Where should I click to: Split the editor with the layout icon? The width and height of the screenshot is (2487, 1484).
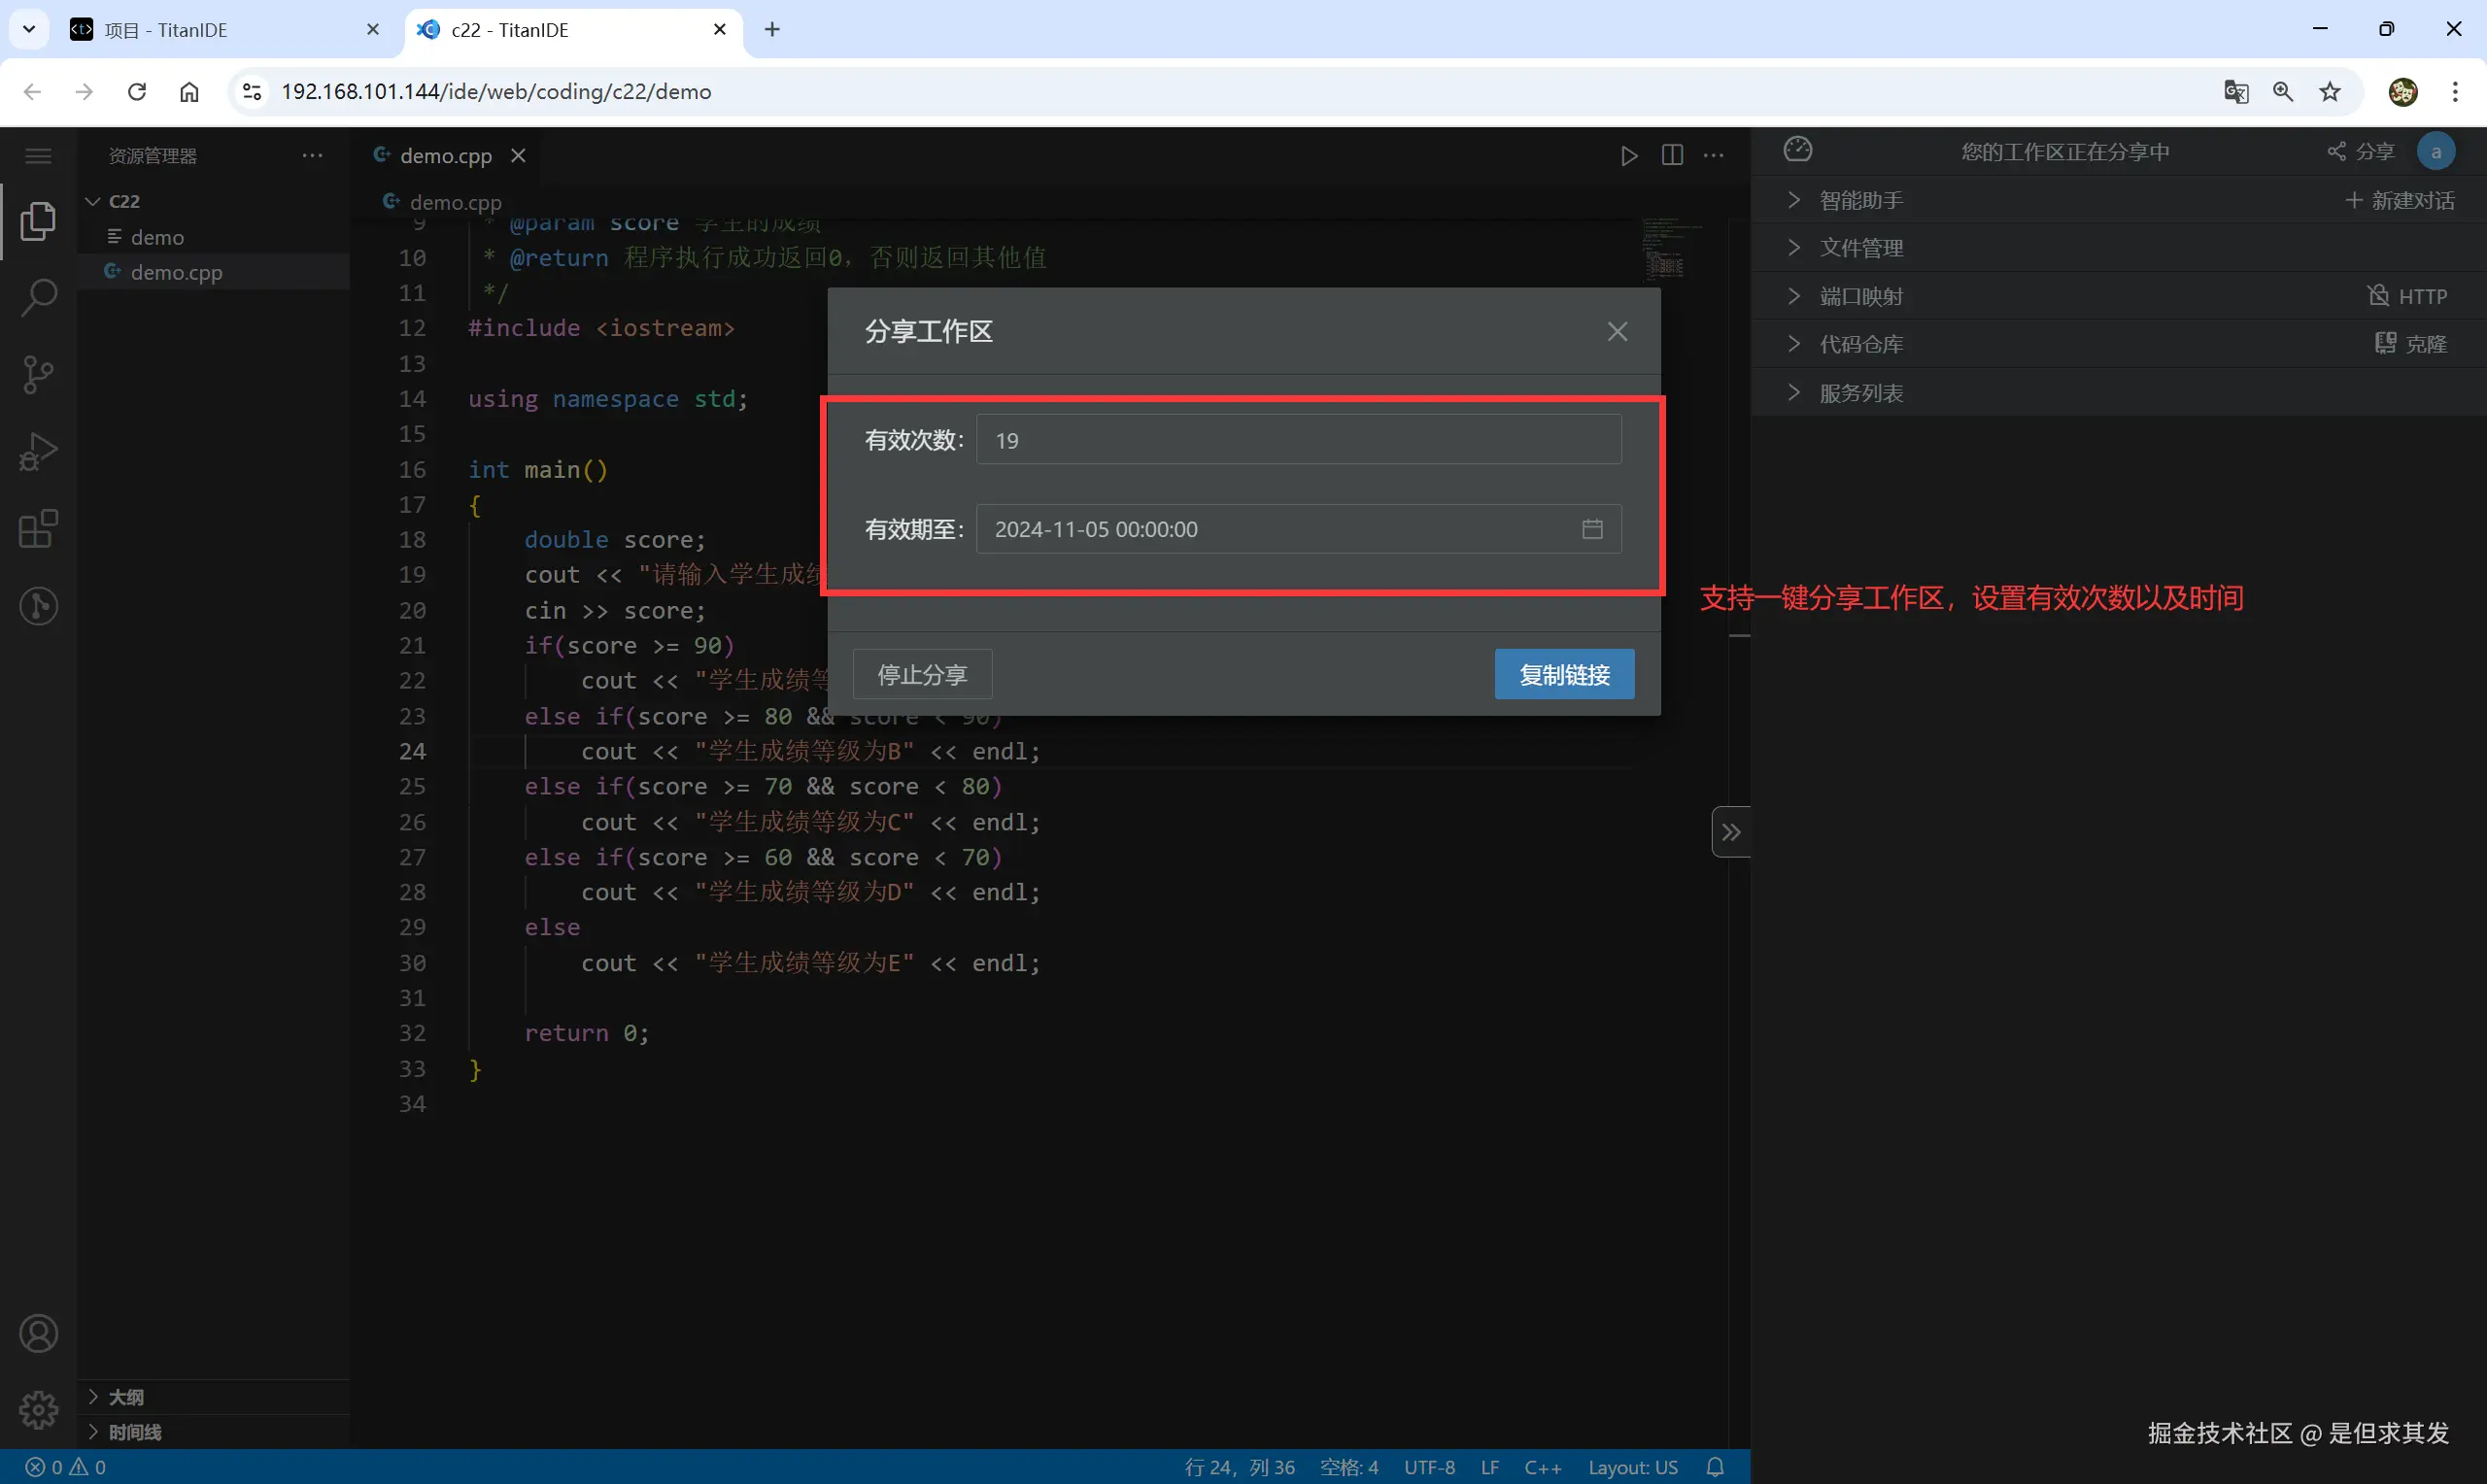pos(1672,156)
